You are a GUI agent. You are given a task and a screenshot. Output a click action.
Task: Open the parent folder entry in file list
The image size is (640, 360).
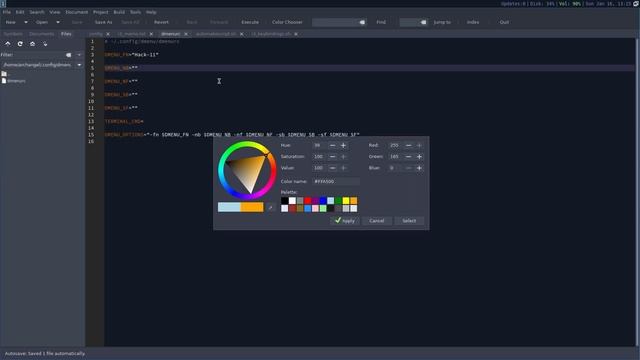coord(5,74)
